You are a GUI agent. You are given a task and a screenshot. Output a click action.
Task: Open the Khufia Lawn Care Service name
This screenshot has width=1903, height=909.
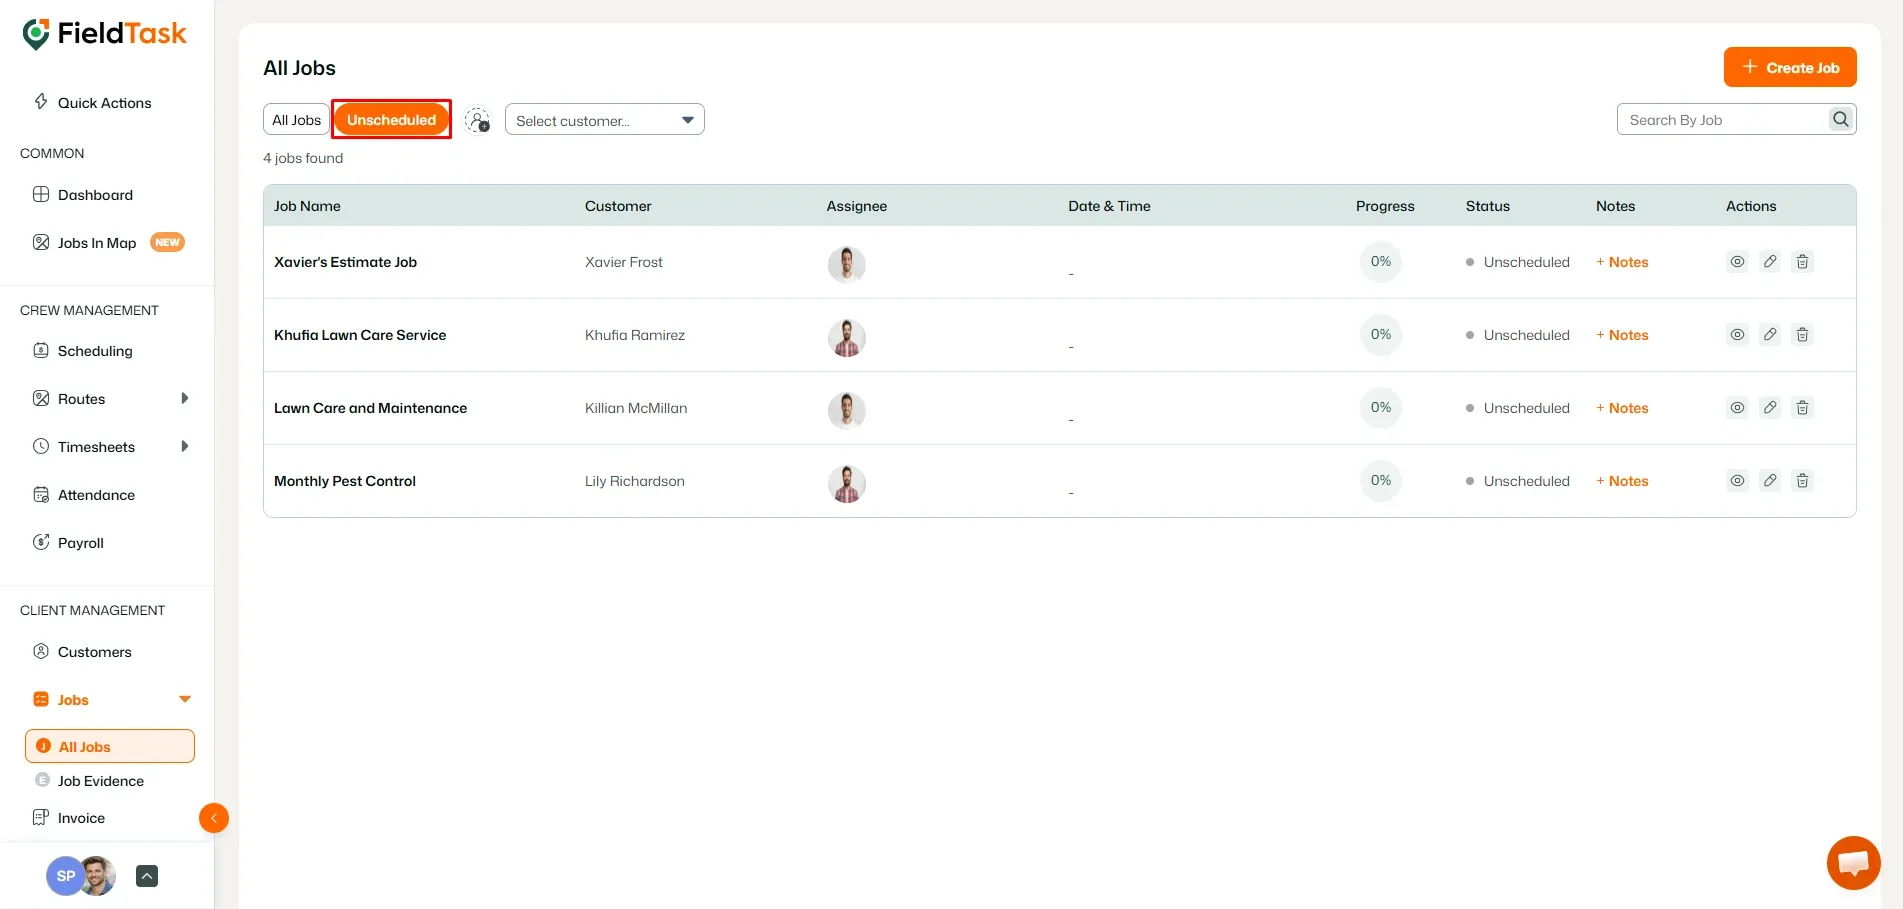coord(360,335)
